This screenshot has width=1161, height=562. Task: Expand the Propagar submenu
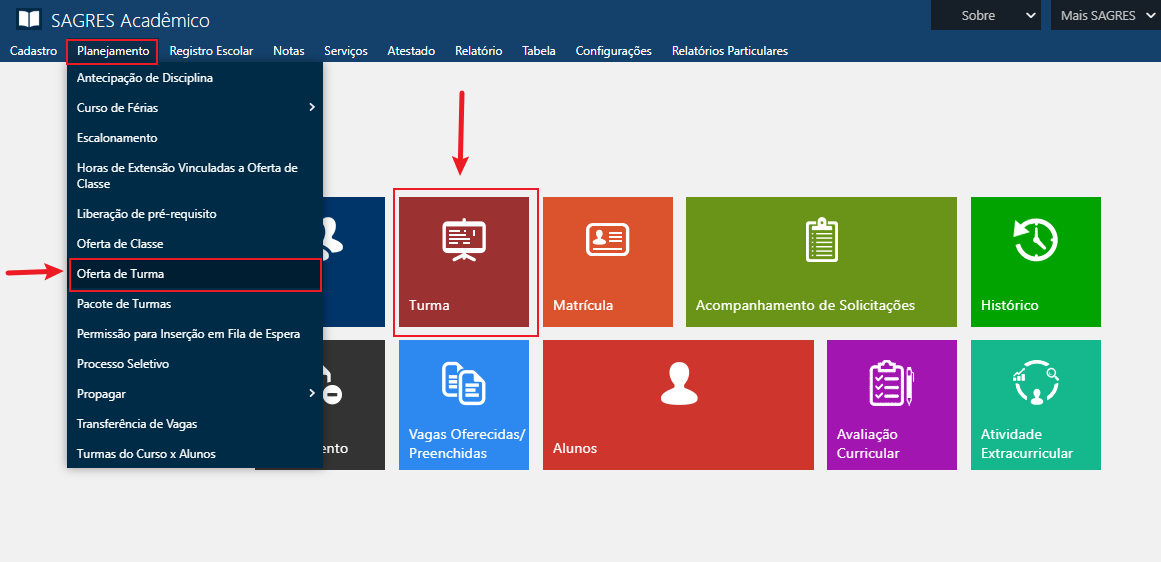tap(195, 394)
